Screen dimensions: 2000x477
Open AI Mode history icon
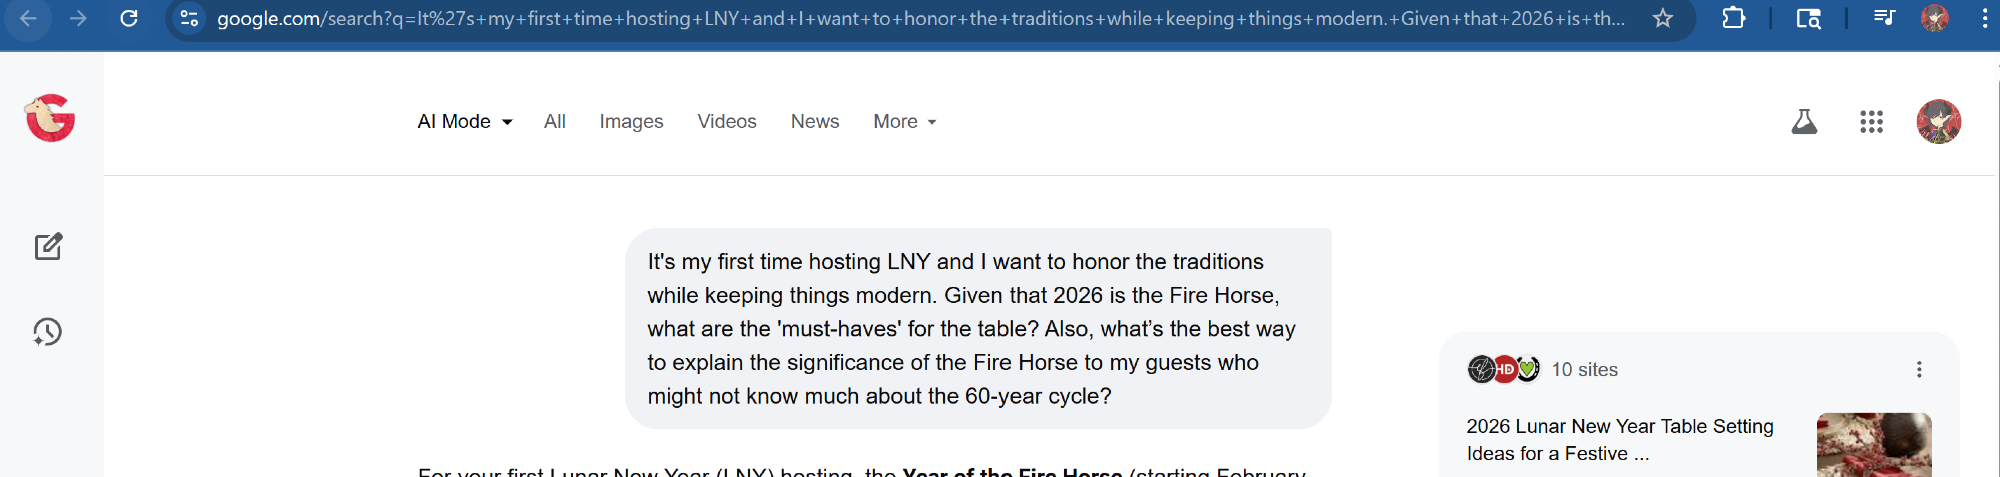[x=48, y=332]
